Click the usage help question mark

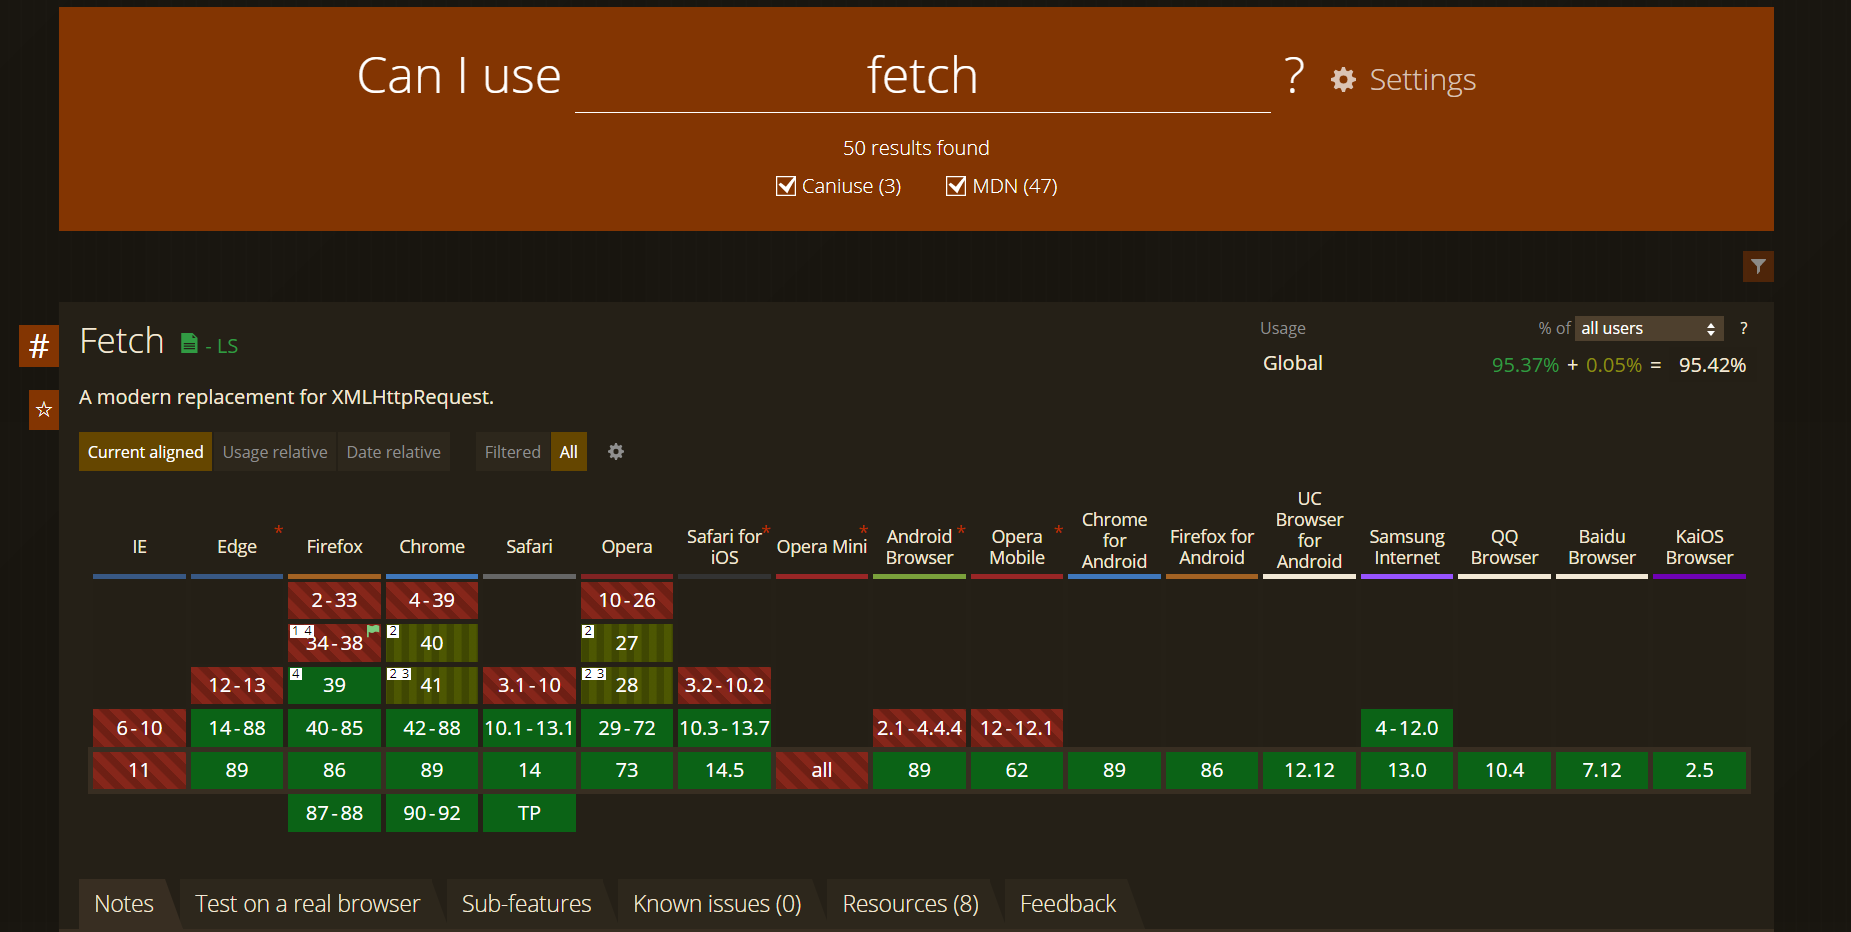click(x=1744, y=328)
